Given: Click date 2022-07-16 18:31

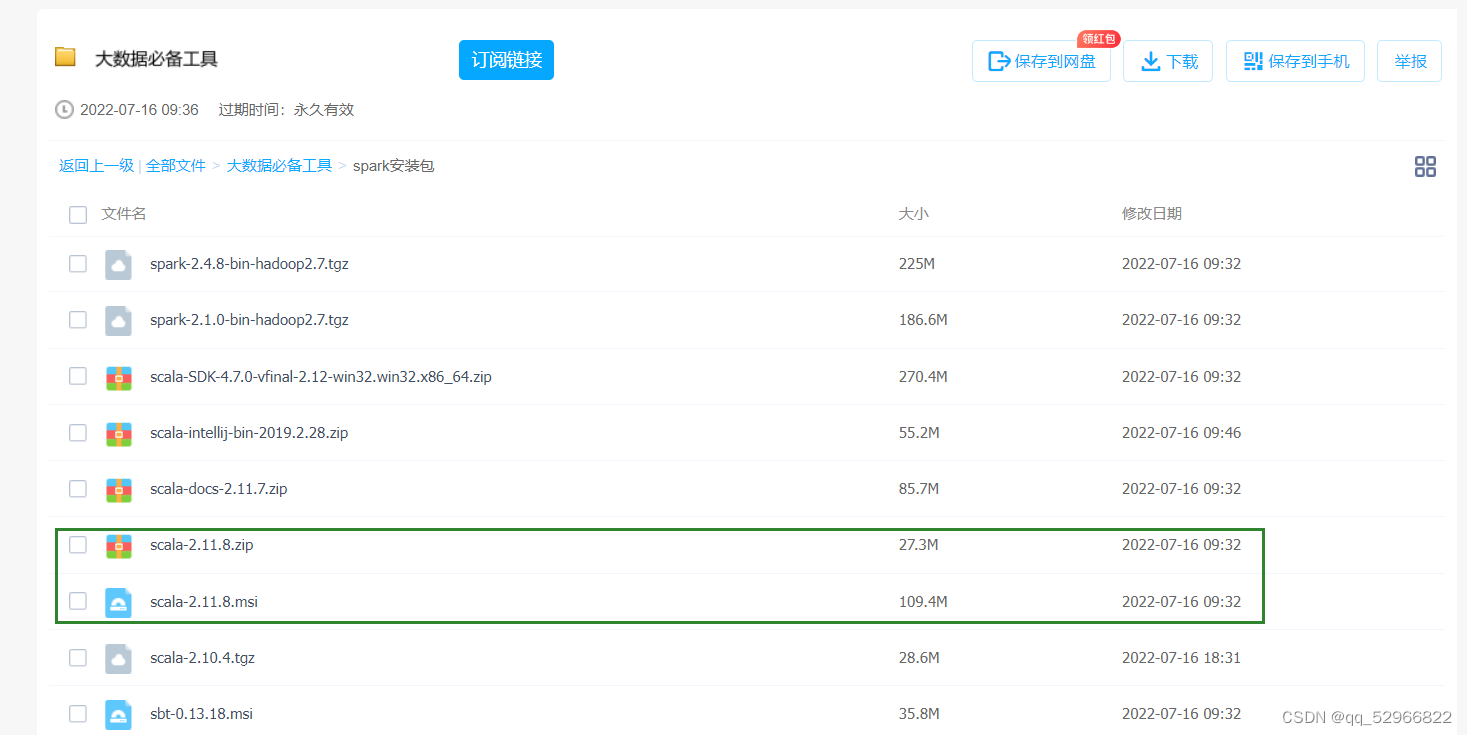Looking at the screenshot, I should 1181,658.
